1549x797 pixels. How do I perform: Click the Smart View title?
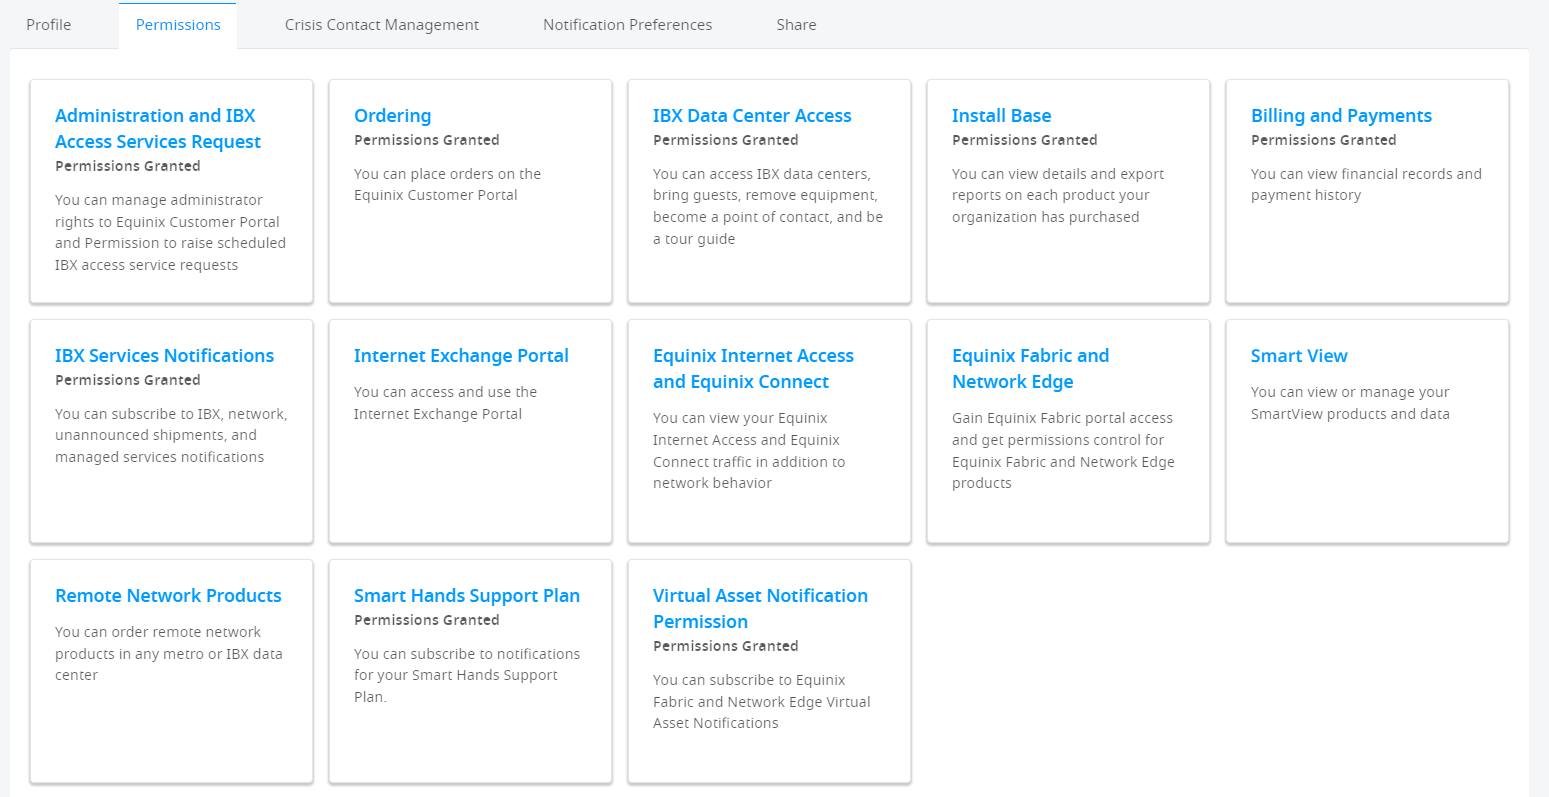click(1299, 356)
